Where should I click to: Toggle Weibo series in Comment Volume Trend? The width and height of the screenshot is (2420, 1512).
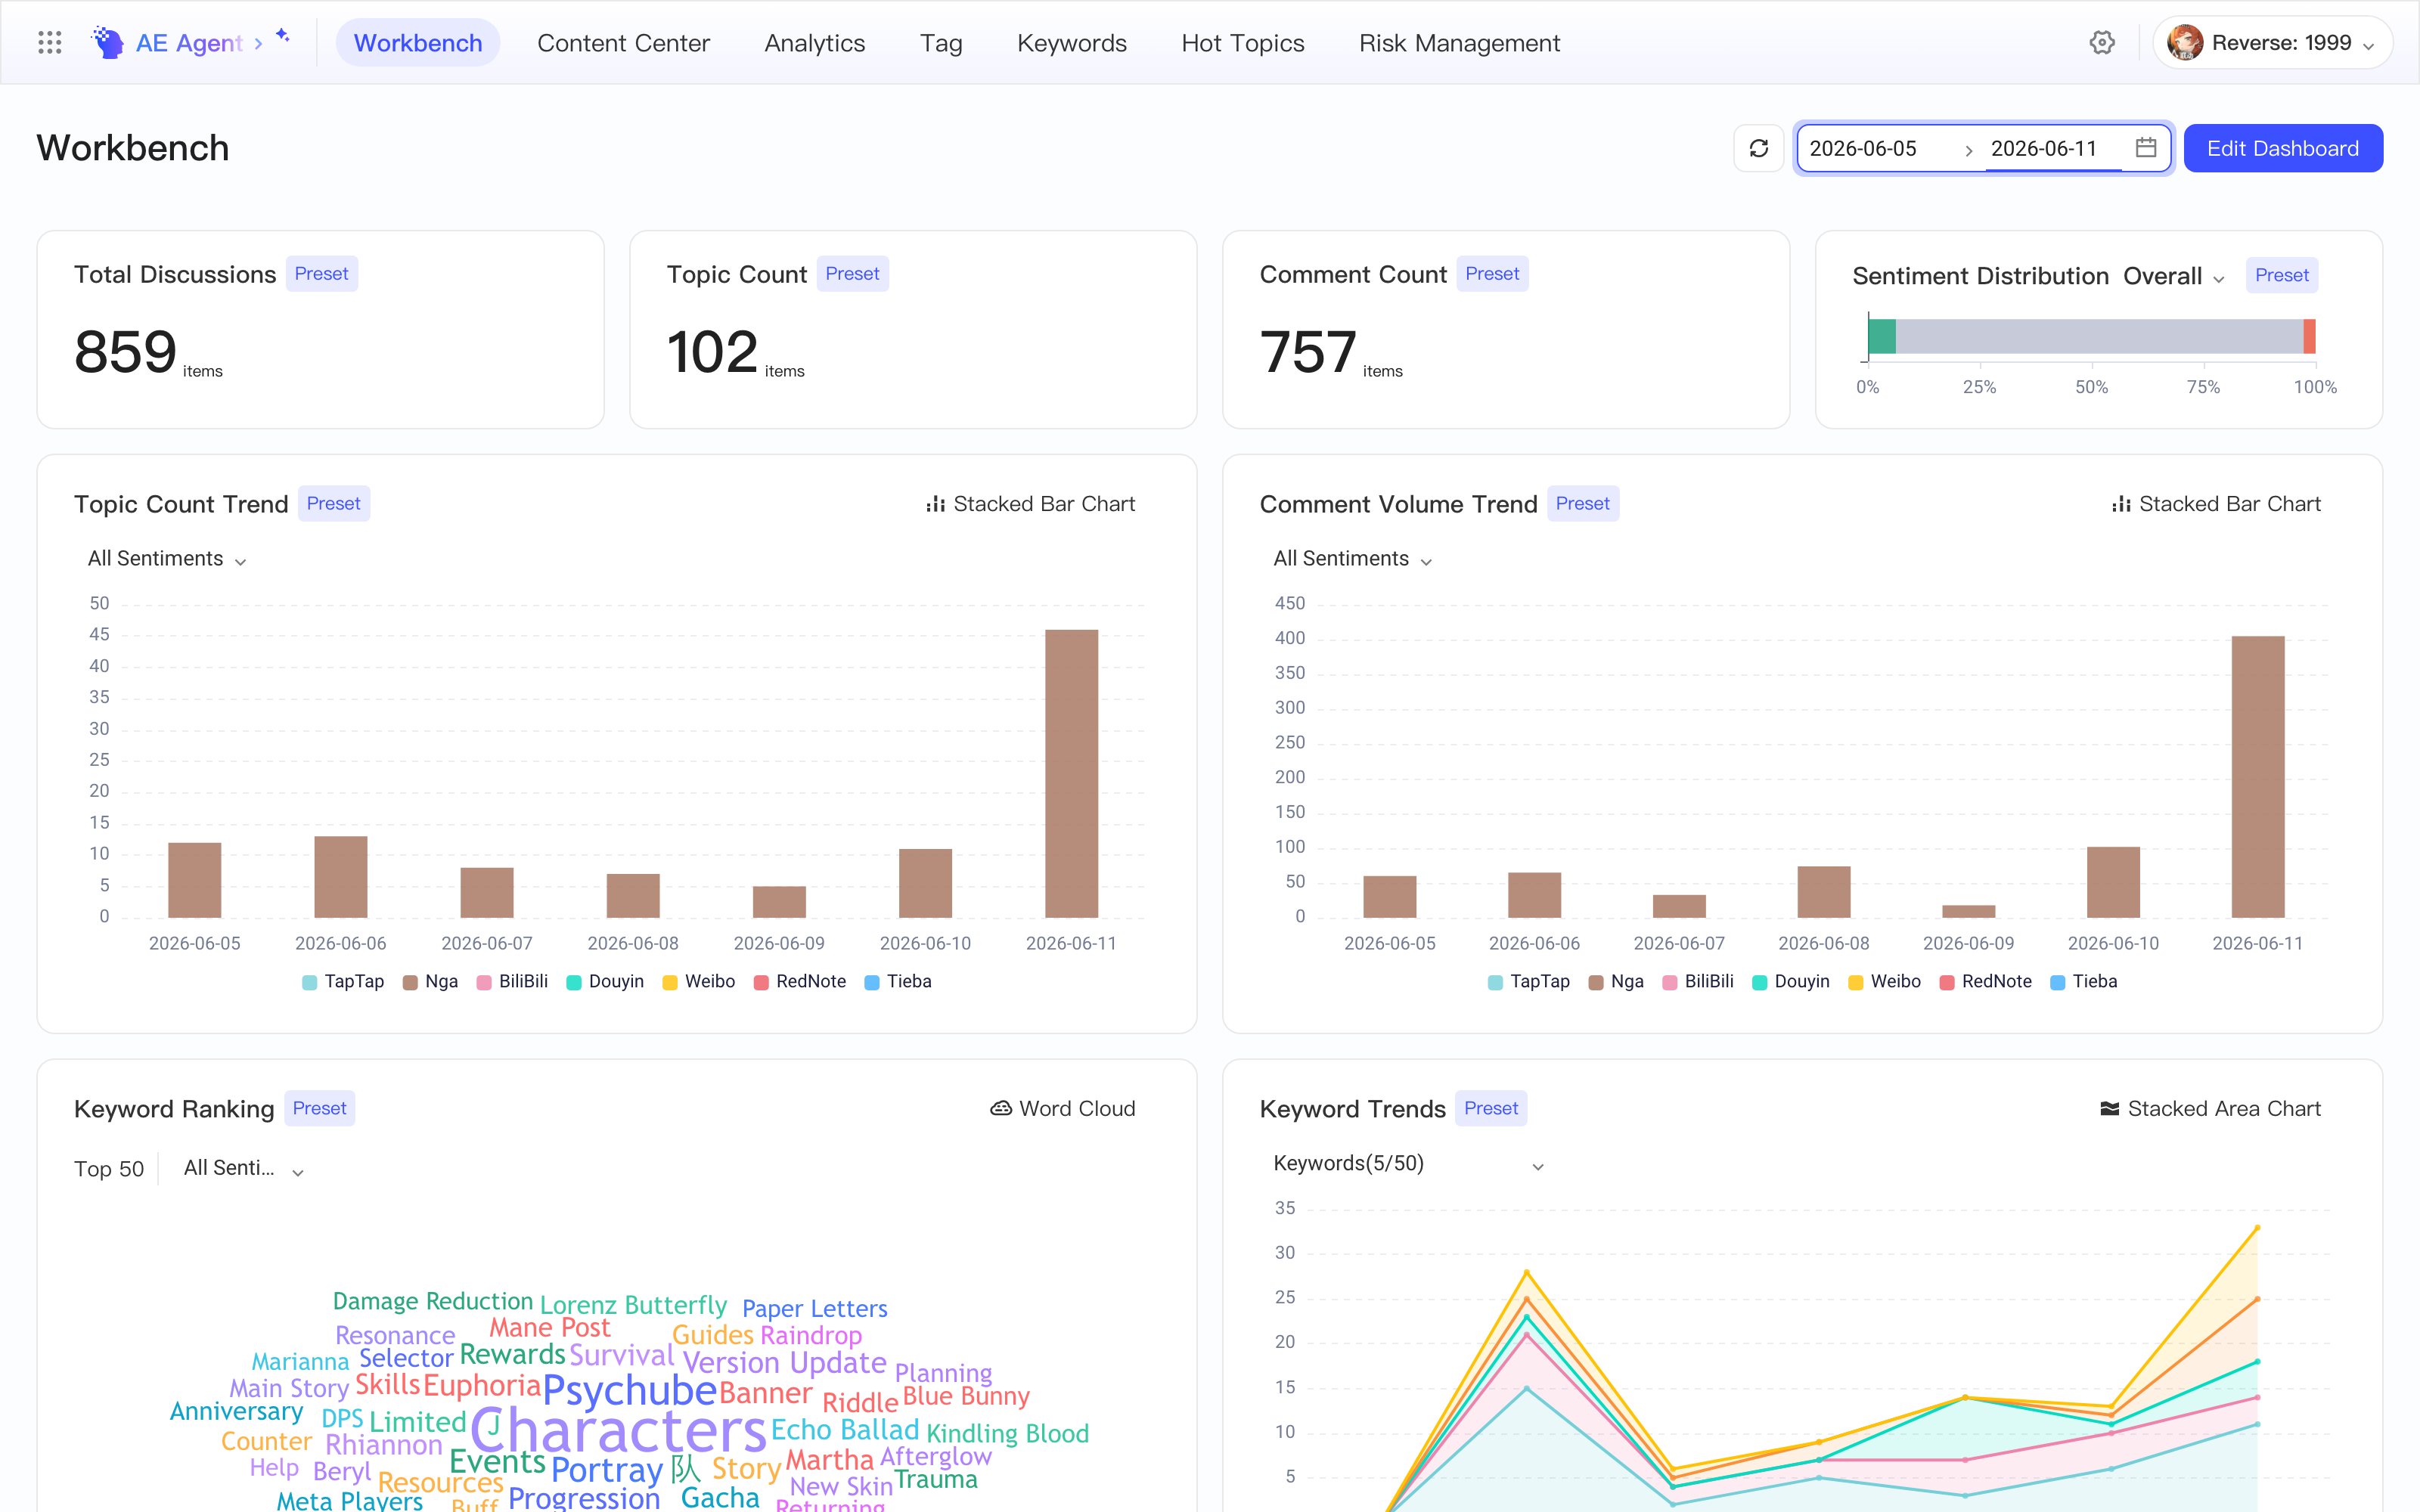(x=1885, y=982)
